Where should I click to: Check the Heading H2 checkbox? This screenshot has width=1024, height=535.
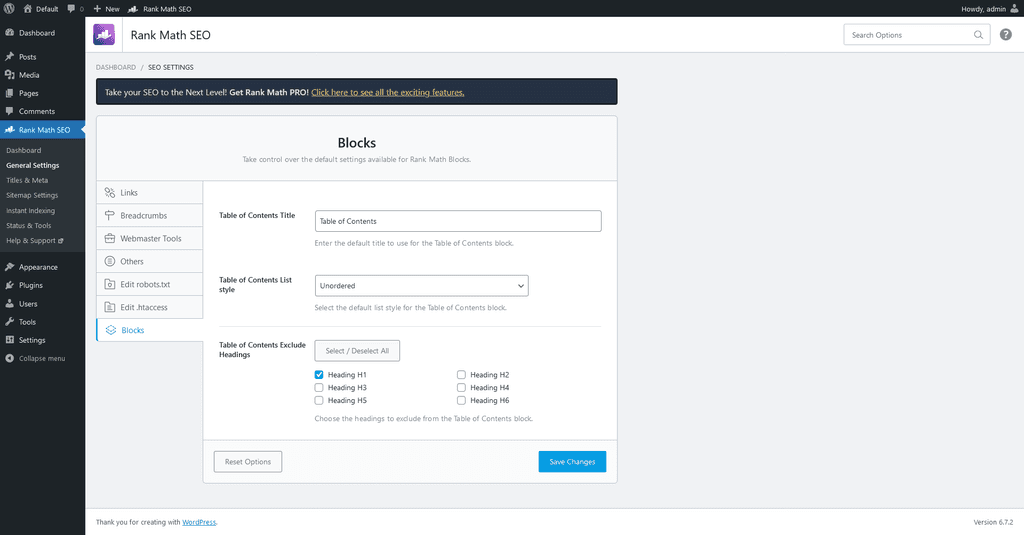tap(461, 375)
